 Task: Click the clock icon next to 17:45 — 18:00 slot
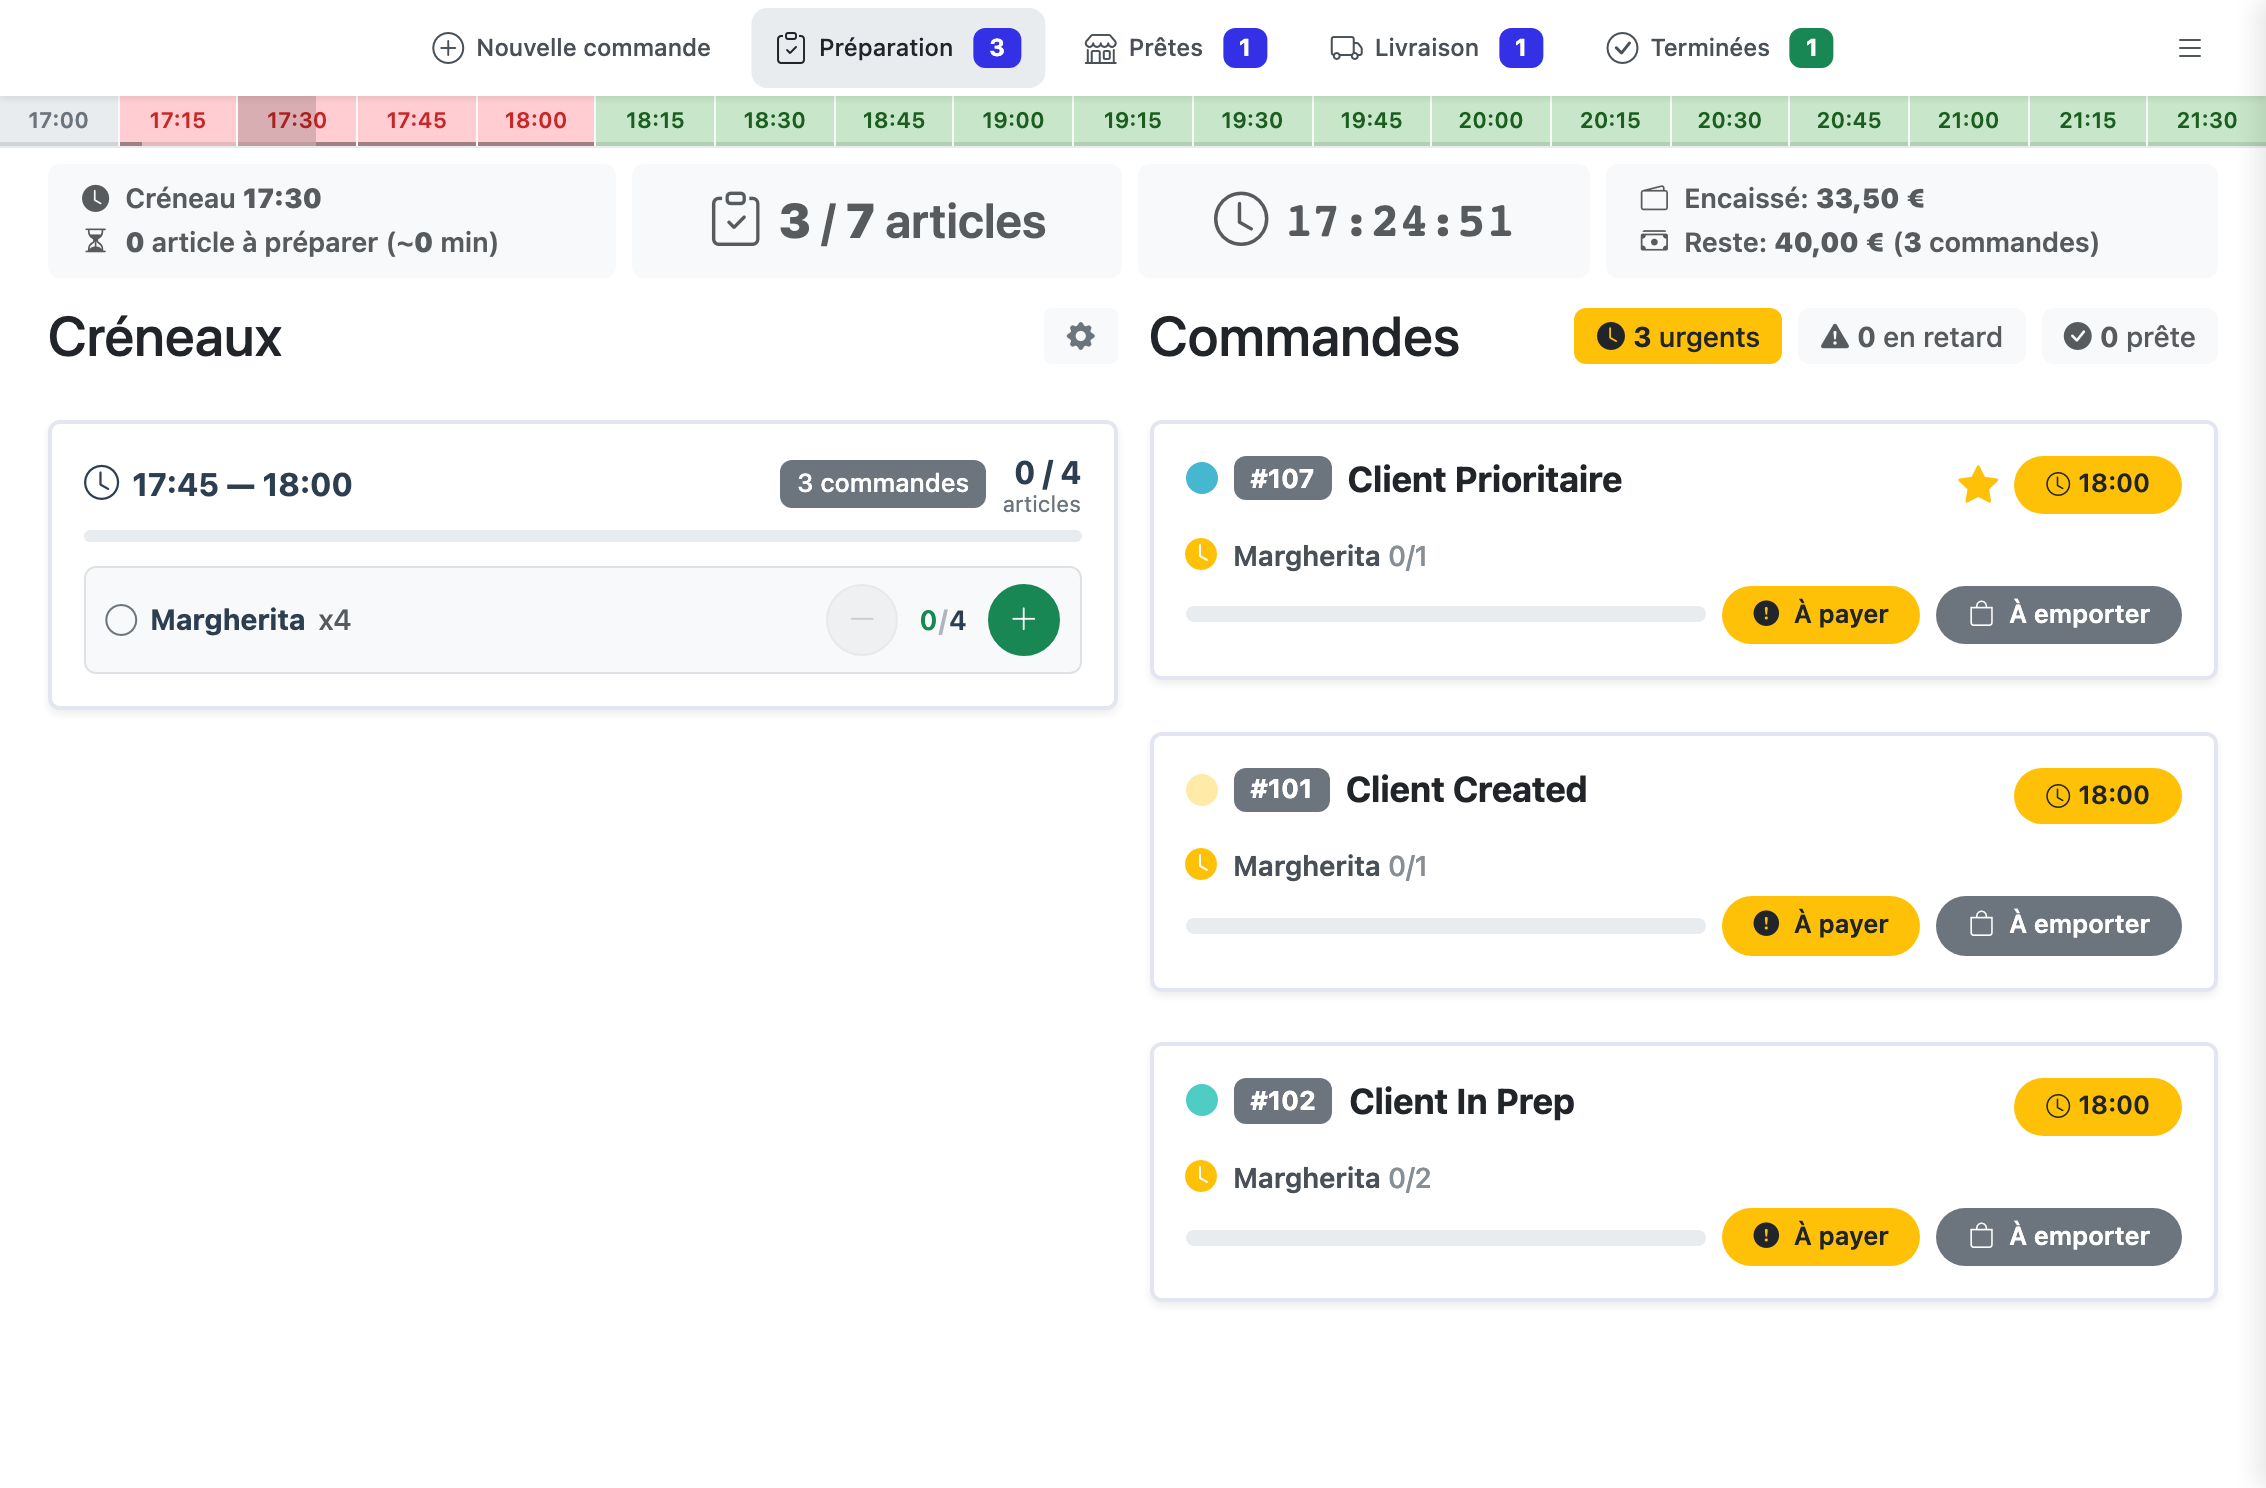pos(101,483)
